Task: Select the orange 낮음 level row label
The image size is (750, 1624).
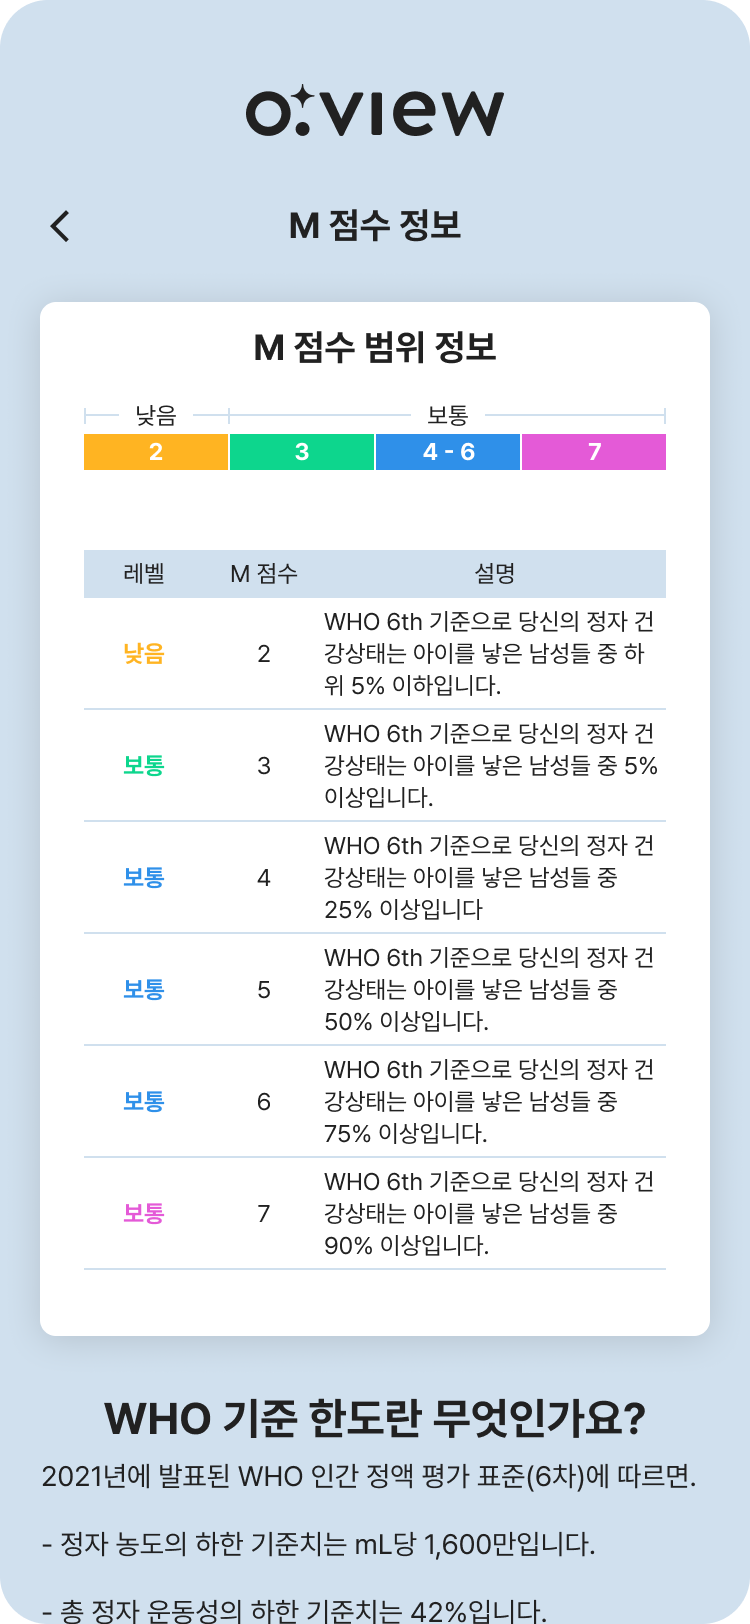Action: [x=144, y=654]
